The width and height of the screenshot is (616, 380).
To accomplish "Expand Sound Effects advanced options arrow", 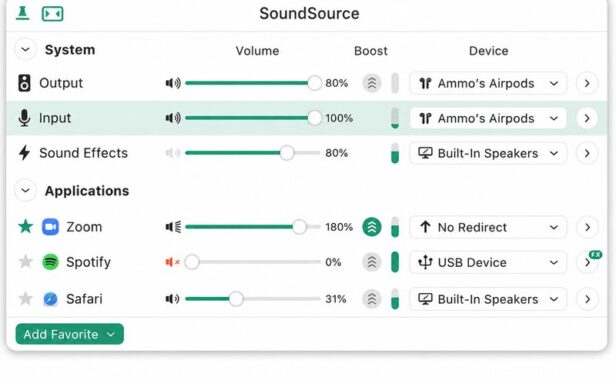I will coord(587,153).
